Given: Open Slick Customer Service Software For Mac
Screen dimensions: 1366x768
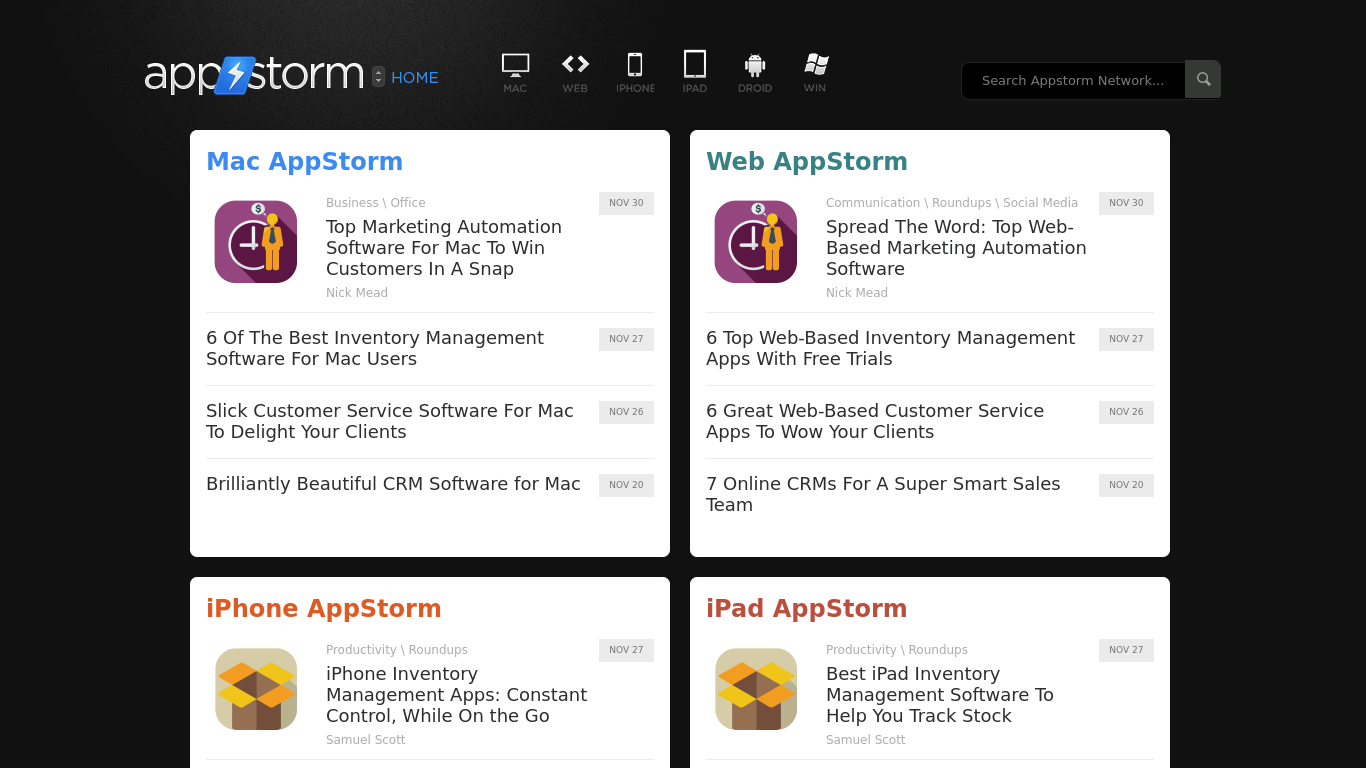Looking at the screenshot, I should (390, 421).
